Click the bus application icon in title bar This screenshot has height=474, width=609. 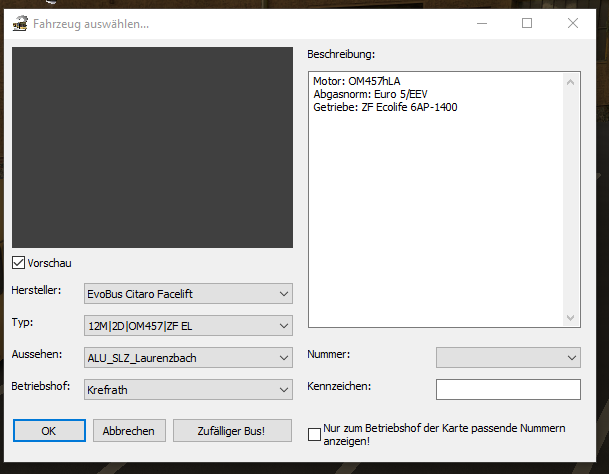pyautogui.click(x=18, y=22)
